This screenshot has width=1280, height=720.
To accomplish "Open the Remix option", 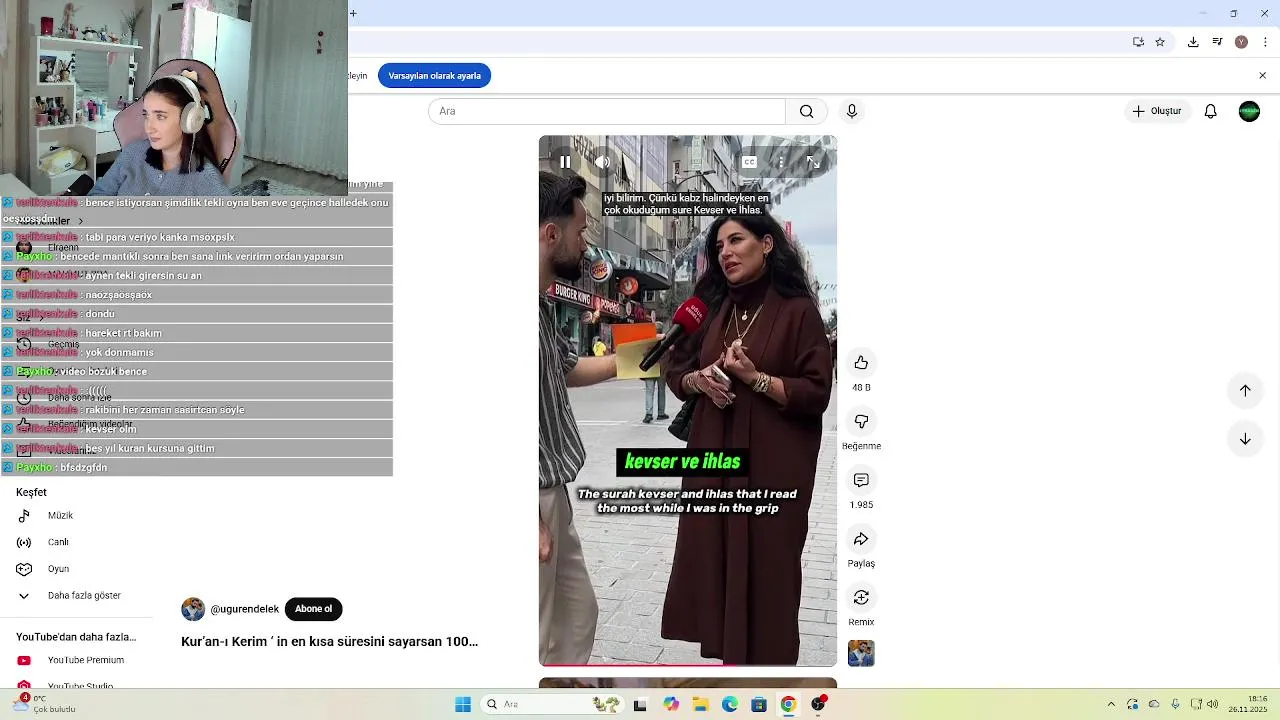I will 861,598.
